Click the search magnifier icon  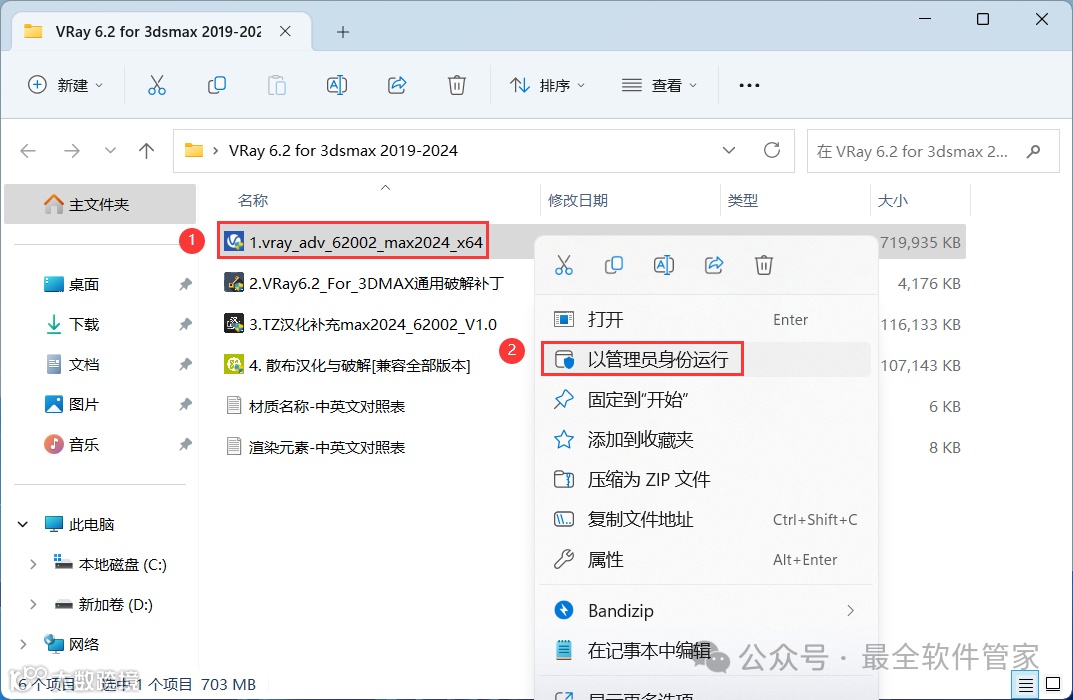[1034, 151]
